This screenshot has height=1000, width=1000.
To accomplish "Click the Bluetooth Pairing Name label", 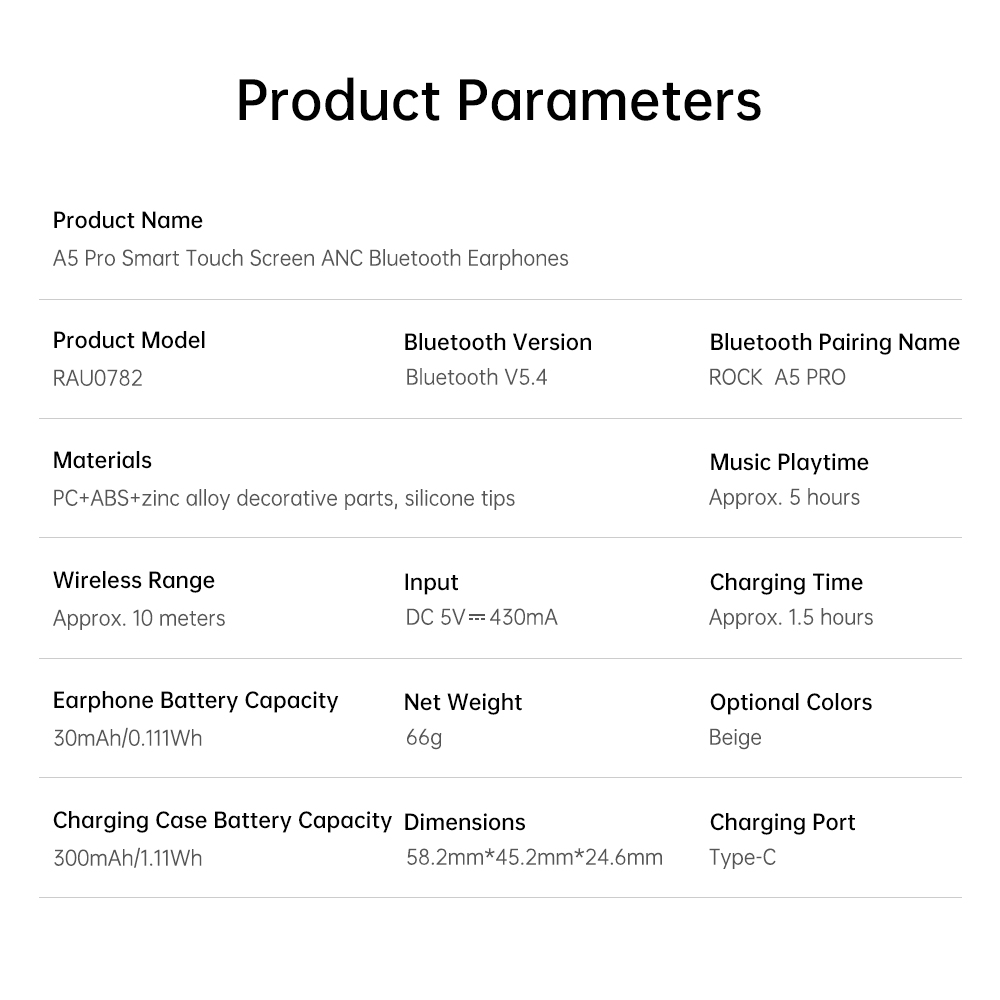I will point(834,342).
